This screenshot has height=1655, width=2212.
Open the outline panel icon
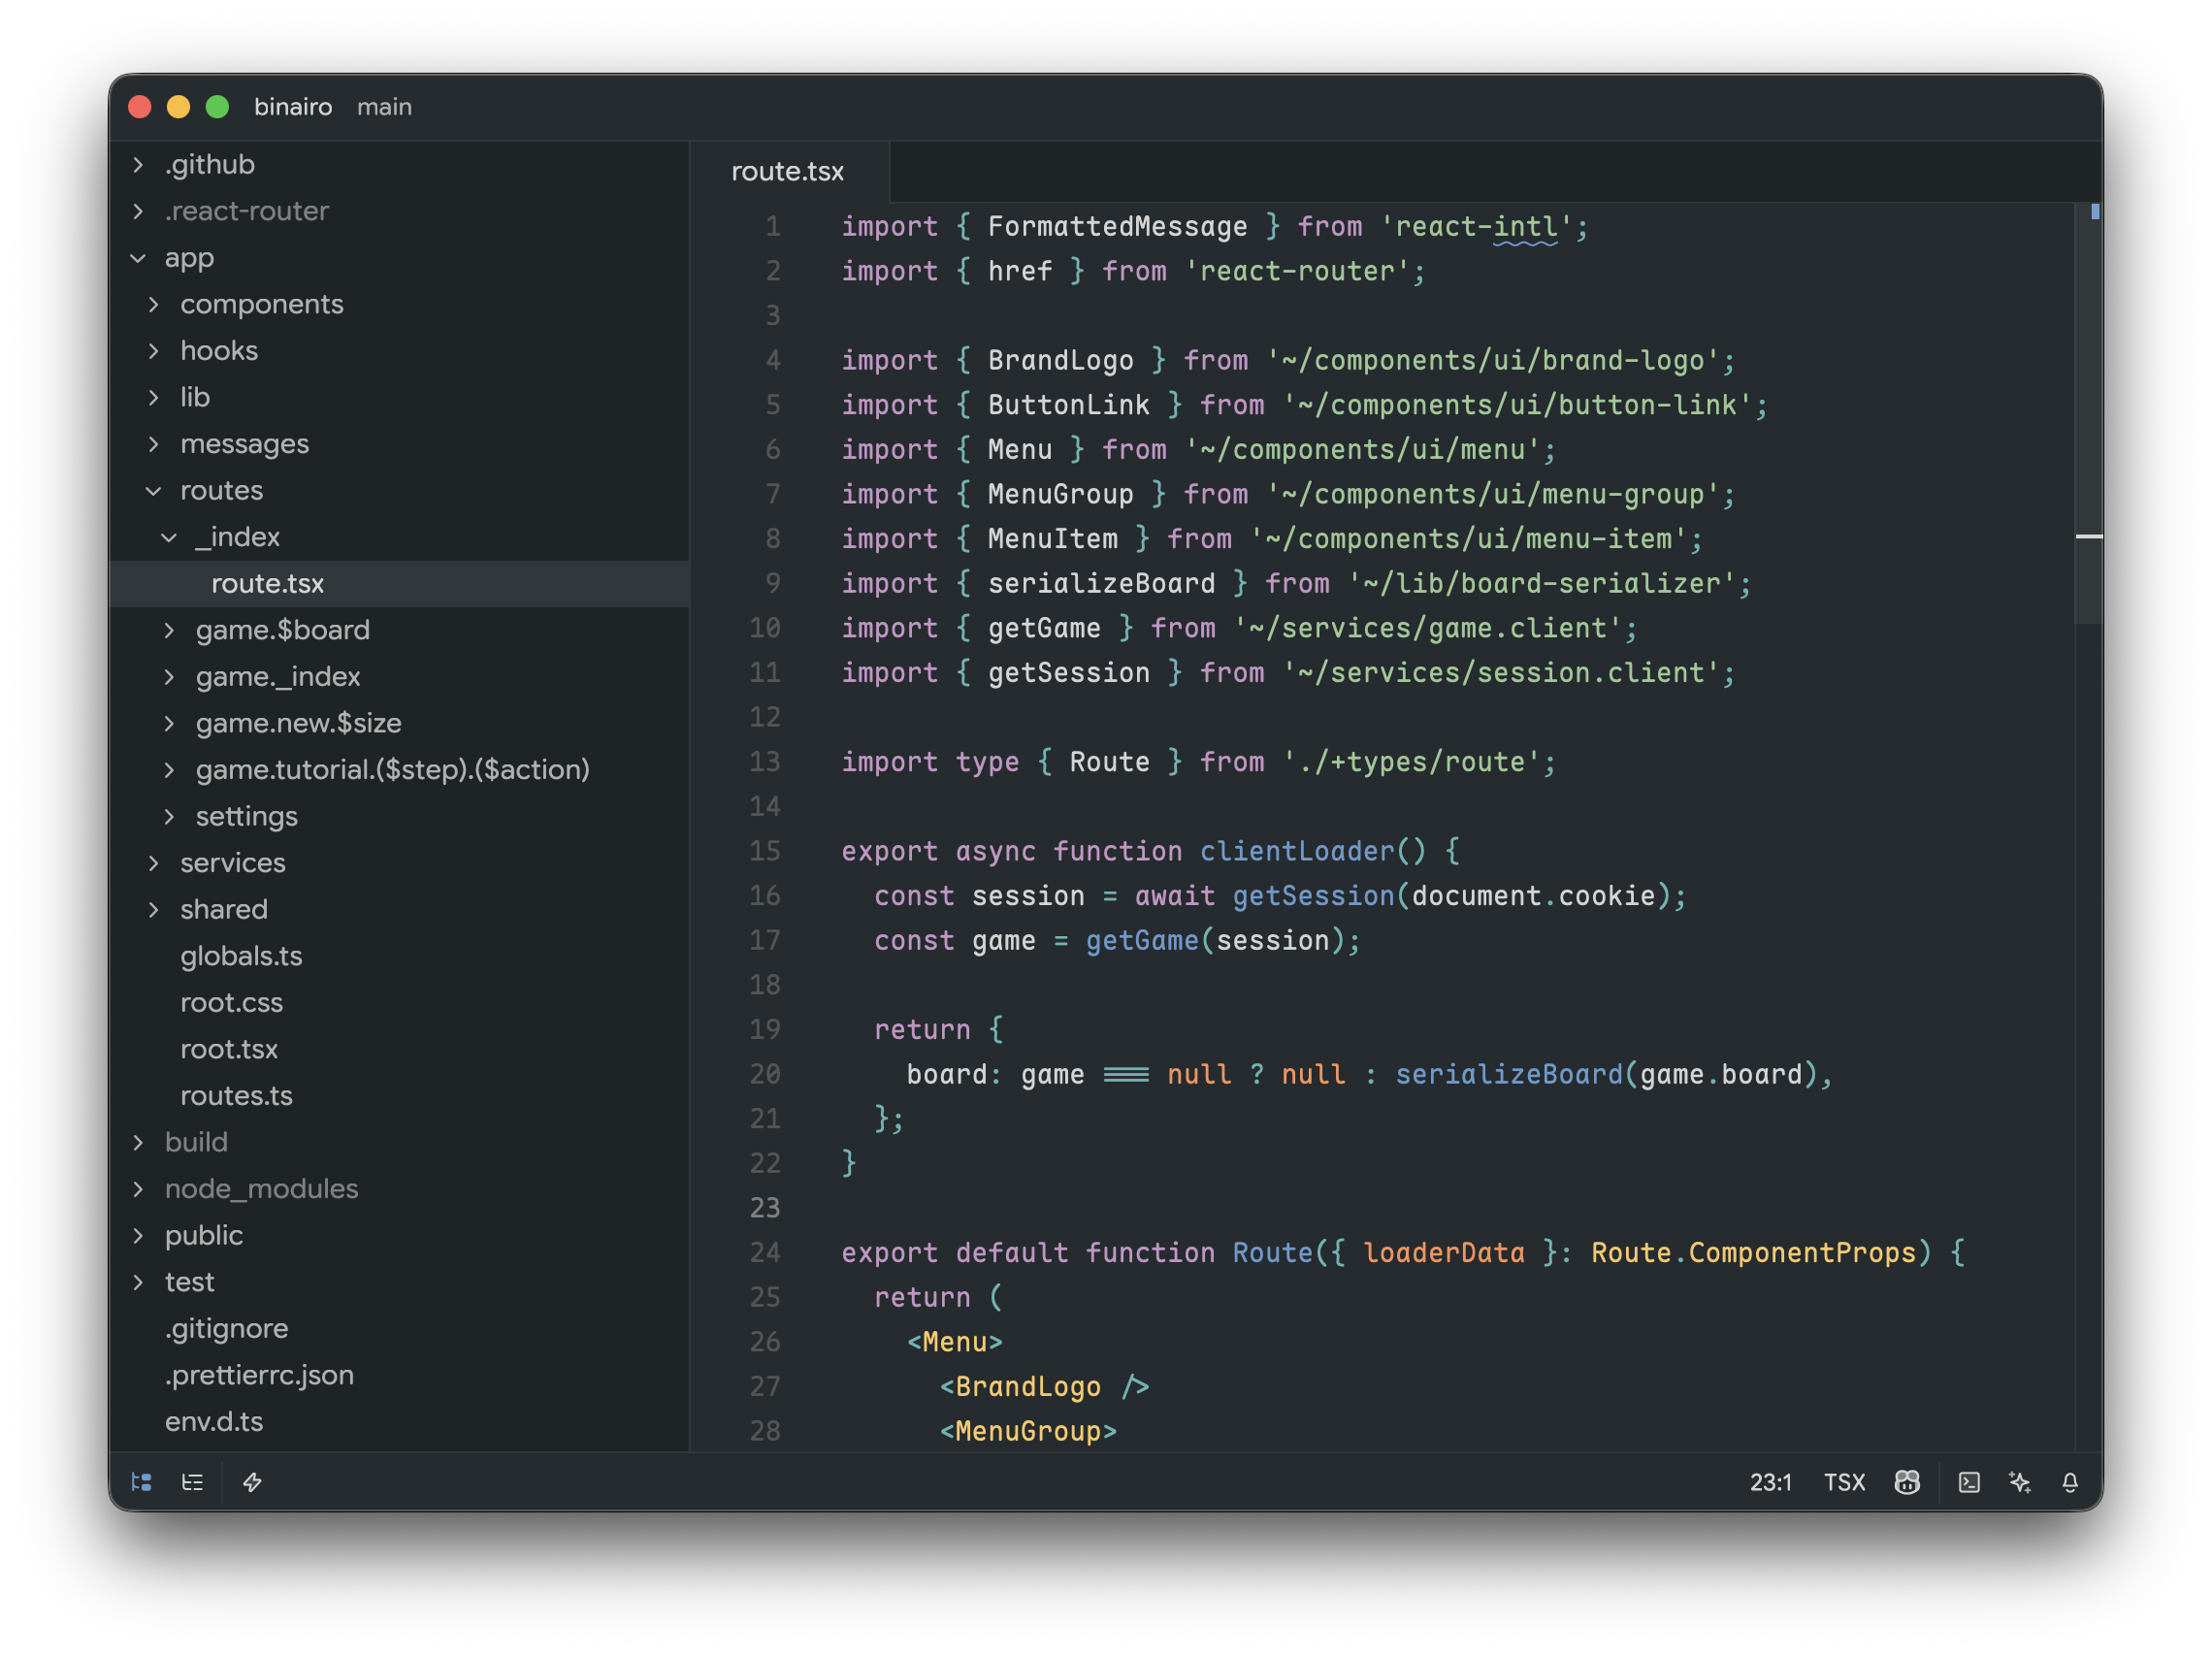pos(192,1482)
